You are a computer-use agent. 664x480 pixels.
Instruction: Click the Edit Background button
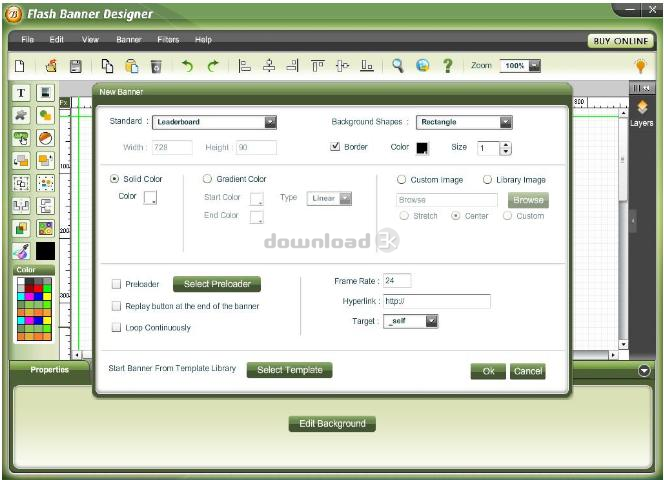pyautogui.click(x=332, y=424)
